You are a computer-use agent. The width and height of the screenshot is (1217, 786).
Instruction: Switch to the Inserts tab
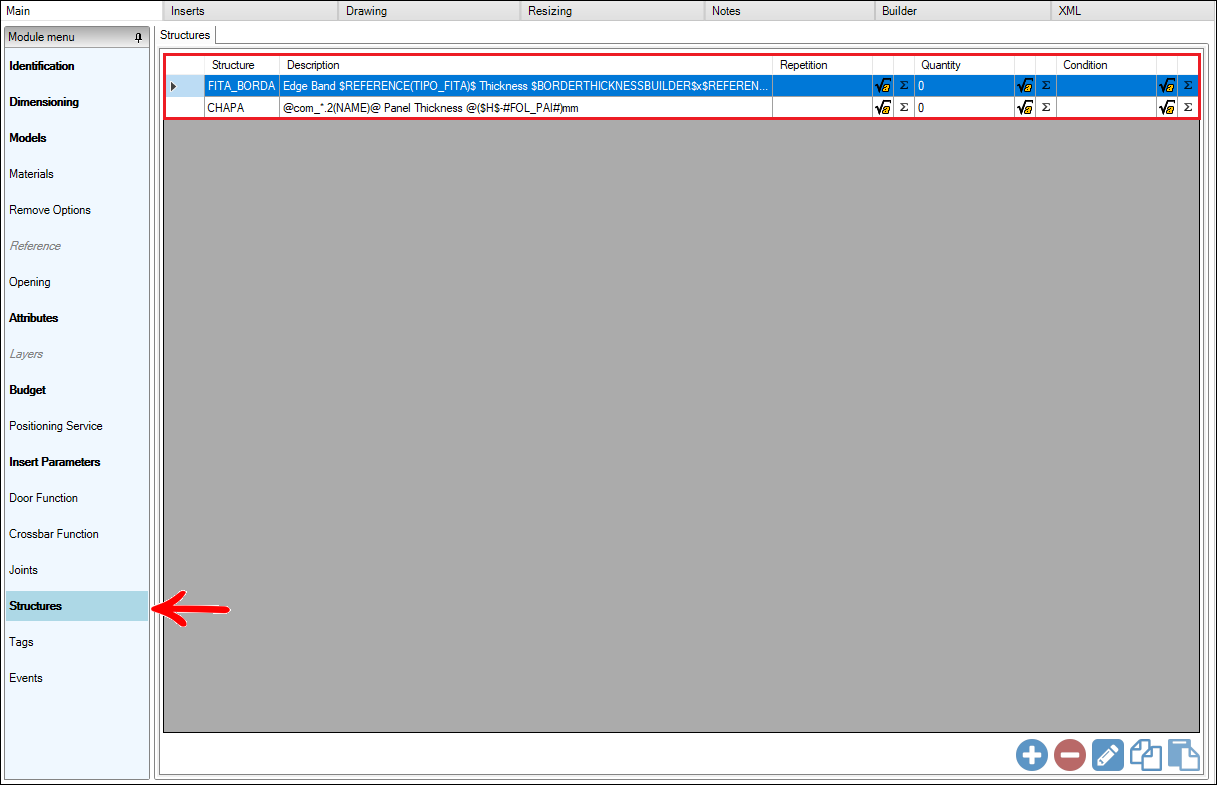click(x=250, y=11)
